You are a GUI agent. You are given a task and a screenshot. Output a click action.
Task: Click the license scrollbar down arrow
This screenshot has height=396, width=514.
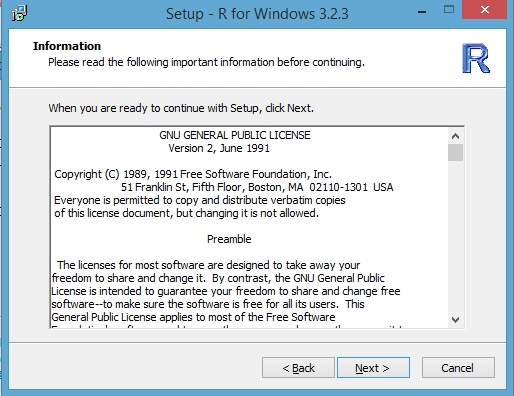[455, 320]
